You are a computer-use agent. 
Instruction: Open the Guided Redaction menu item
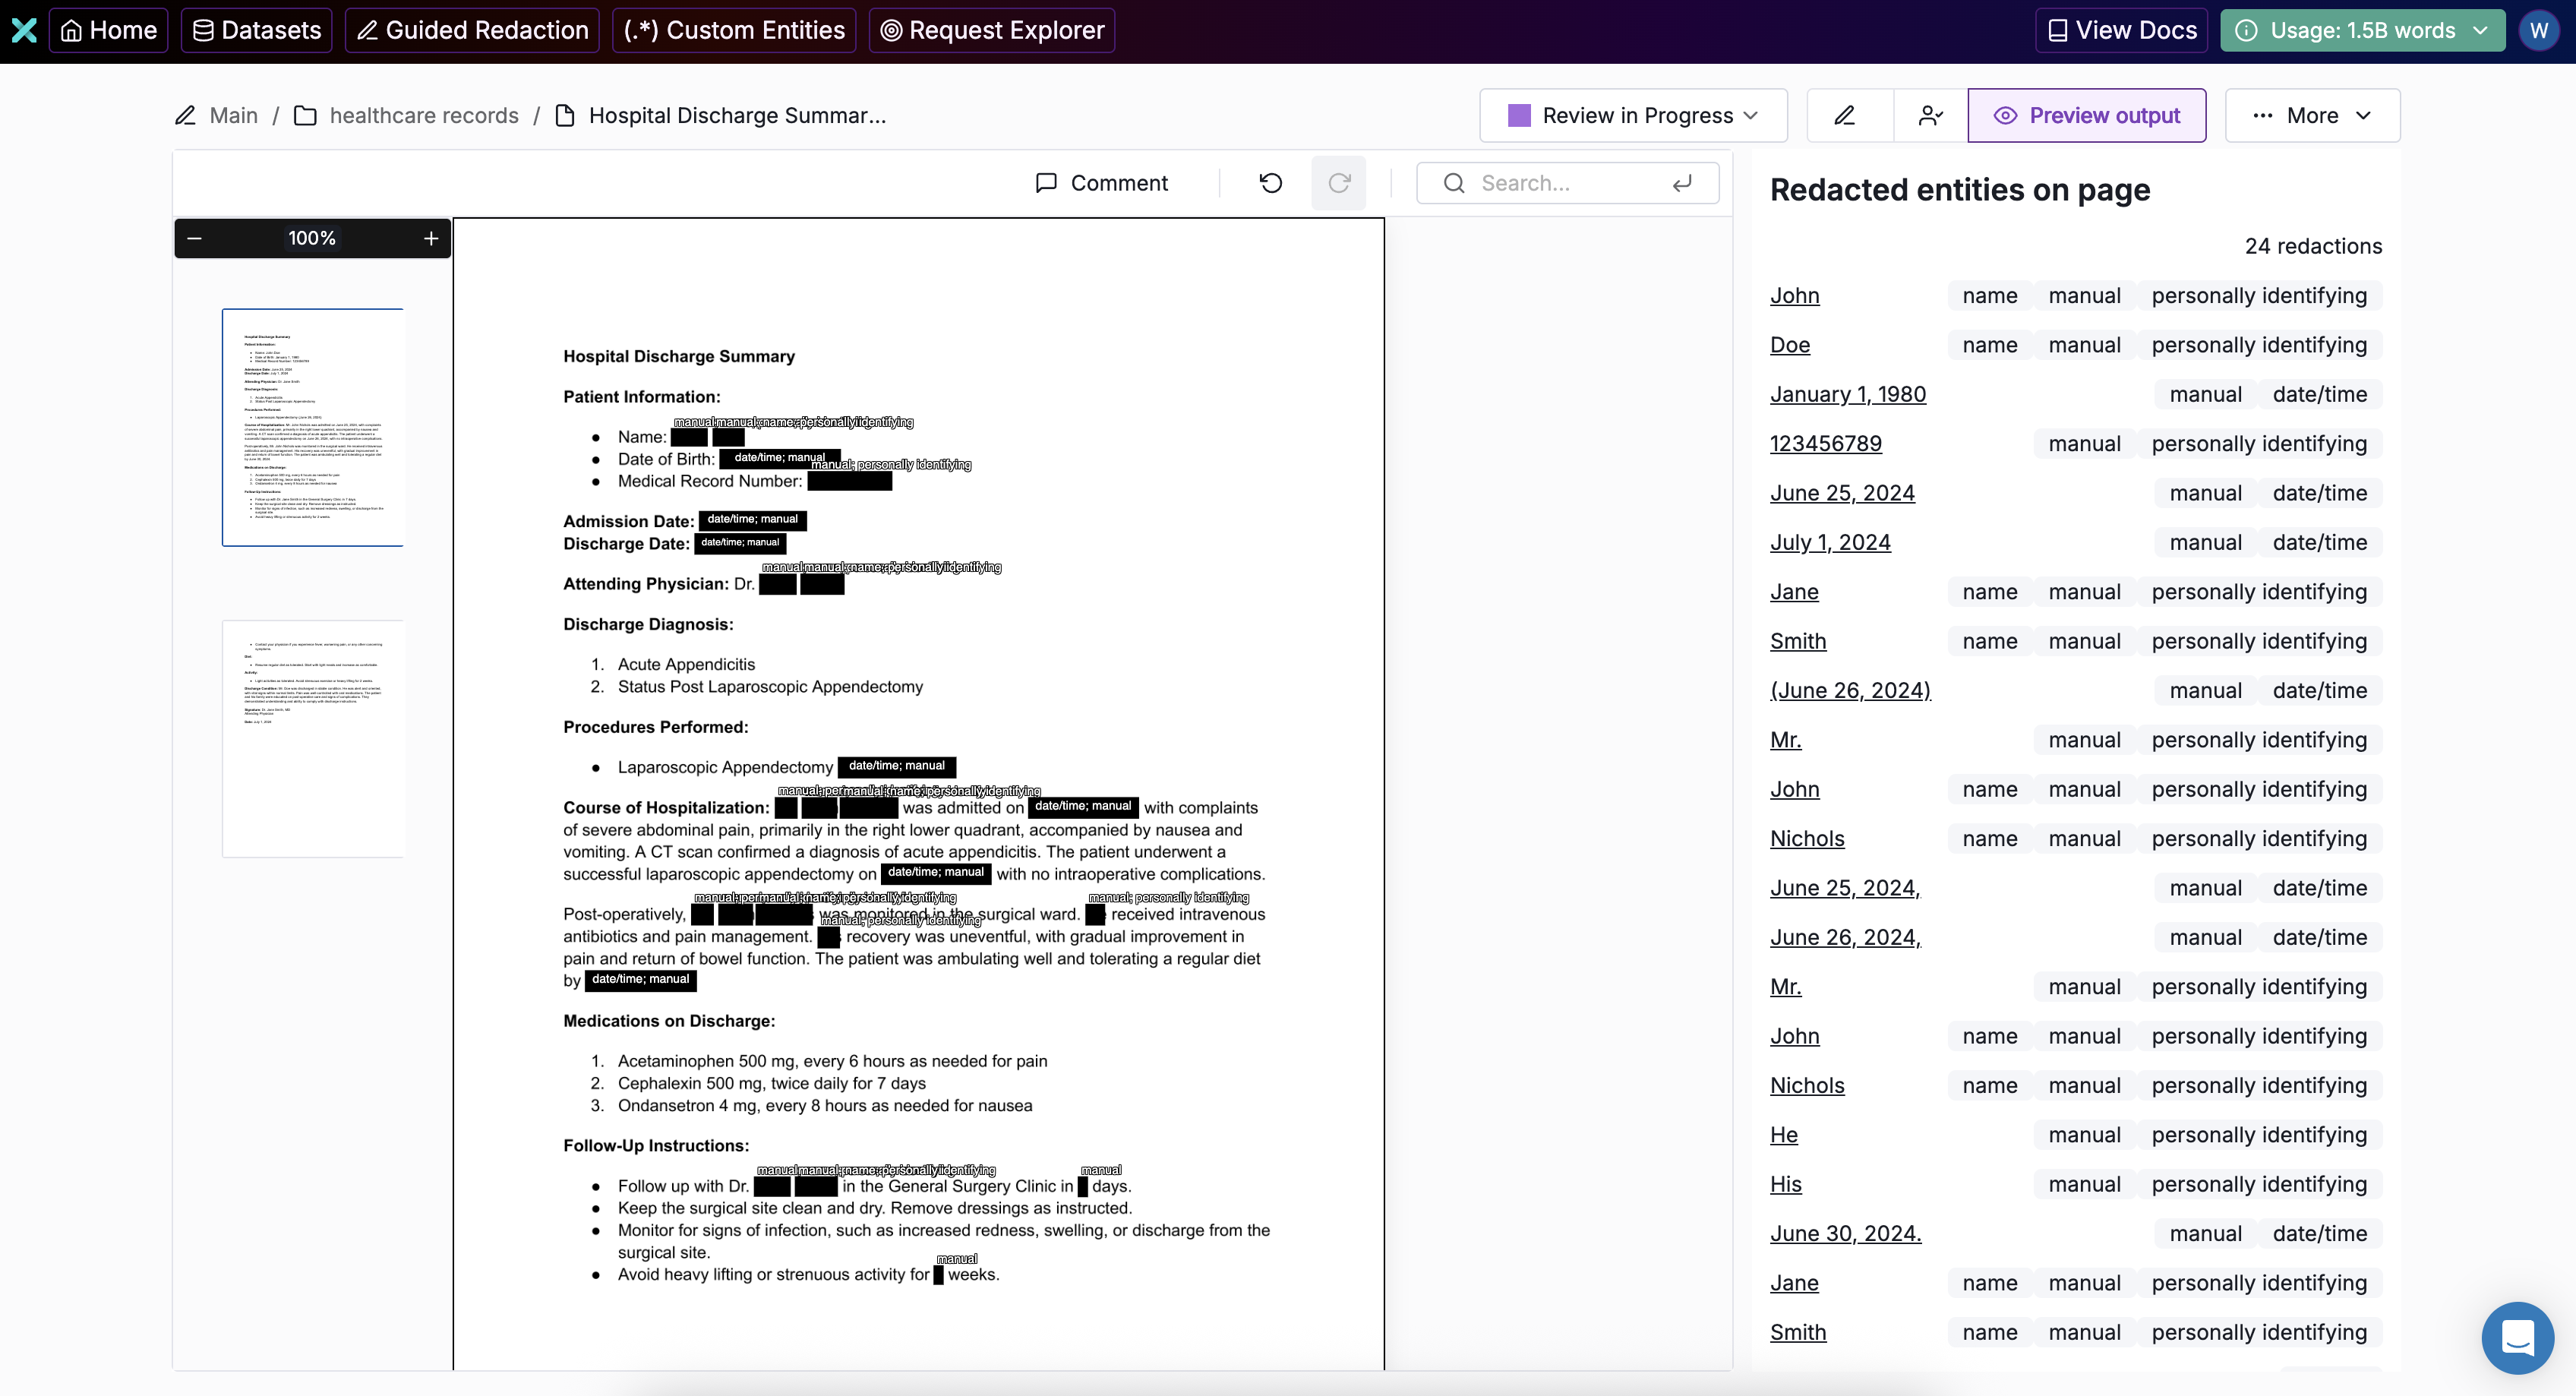[472, 30]
